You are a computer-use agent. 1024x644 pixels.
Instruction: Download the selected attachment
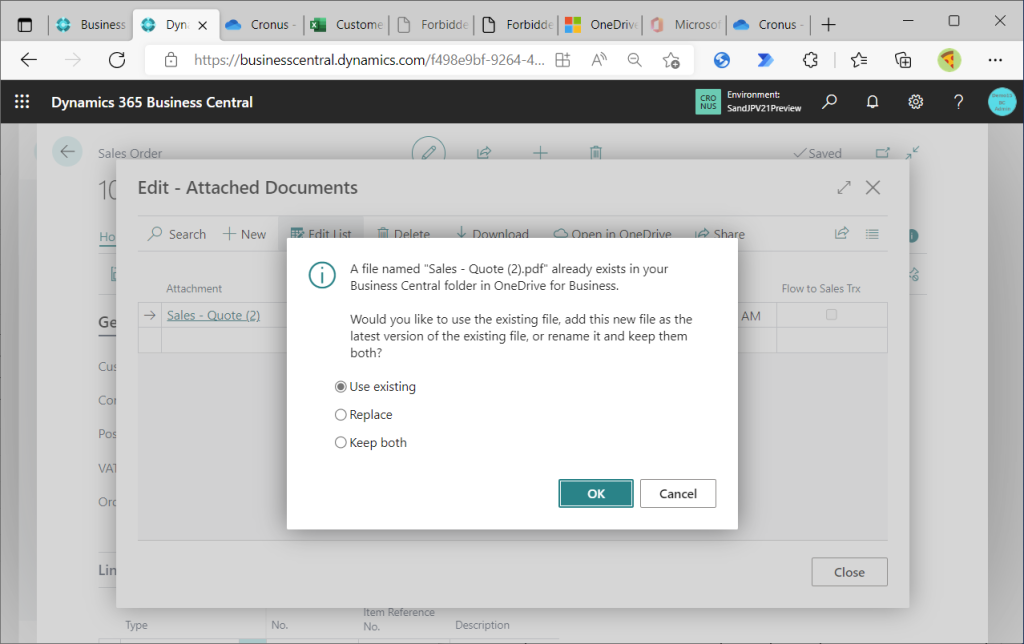[492, 234]
